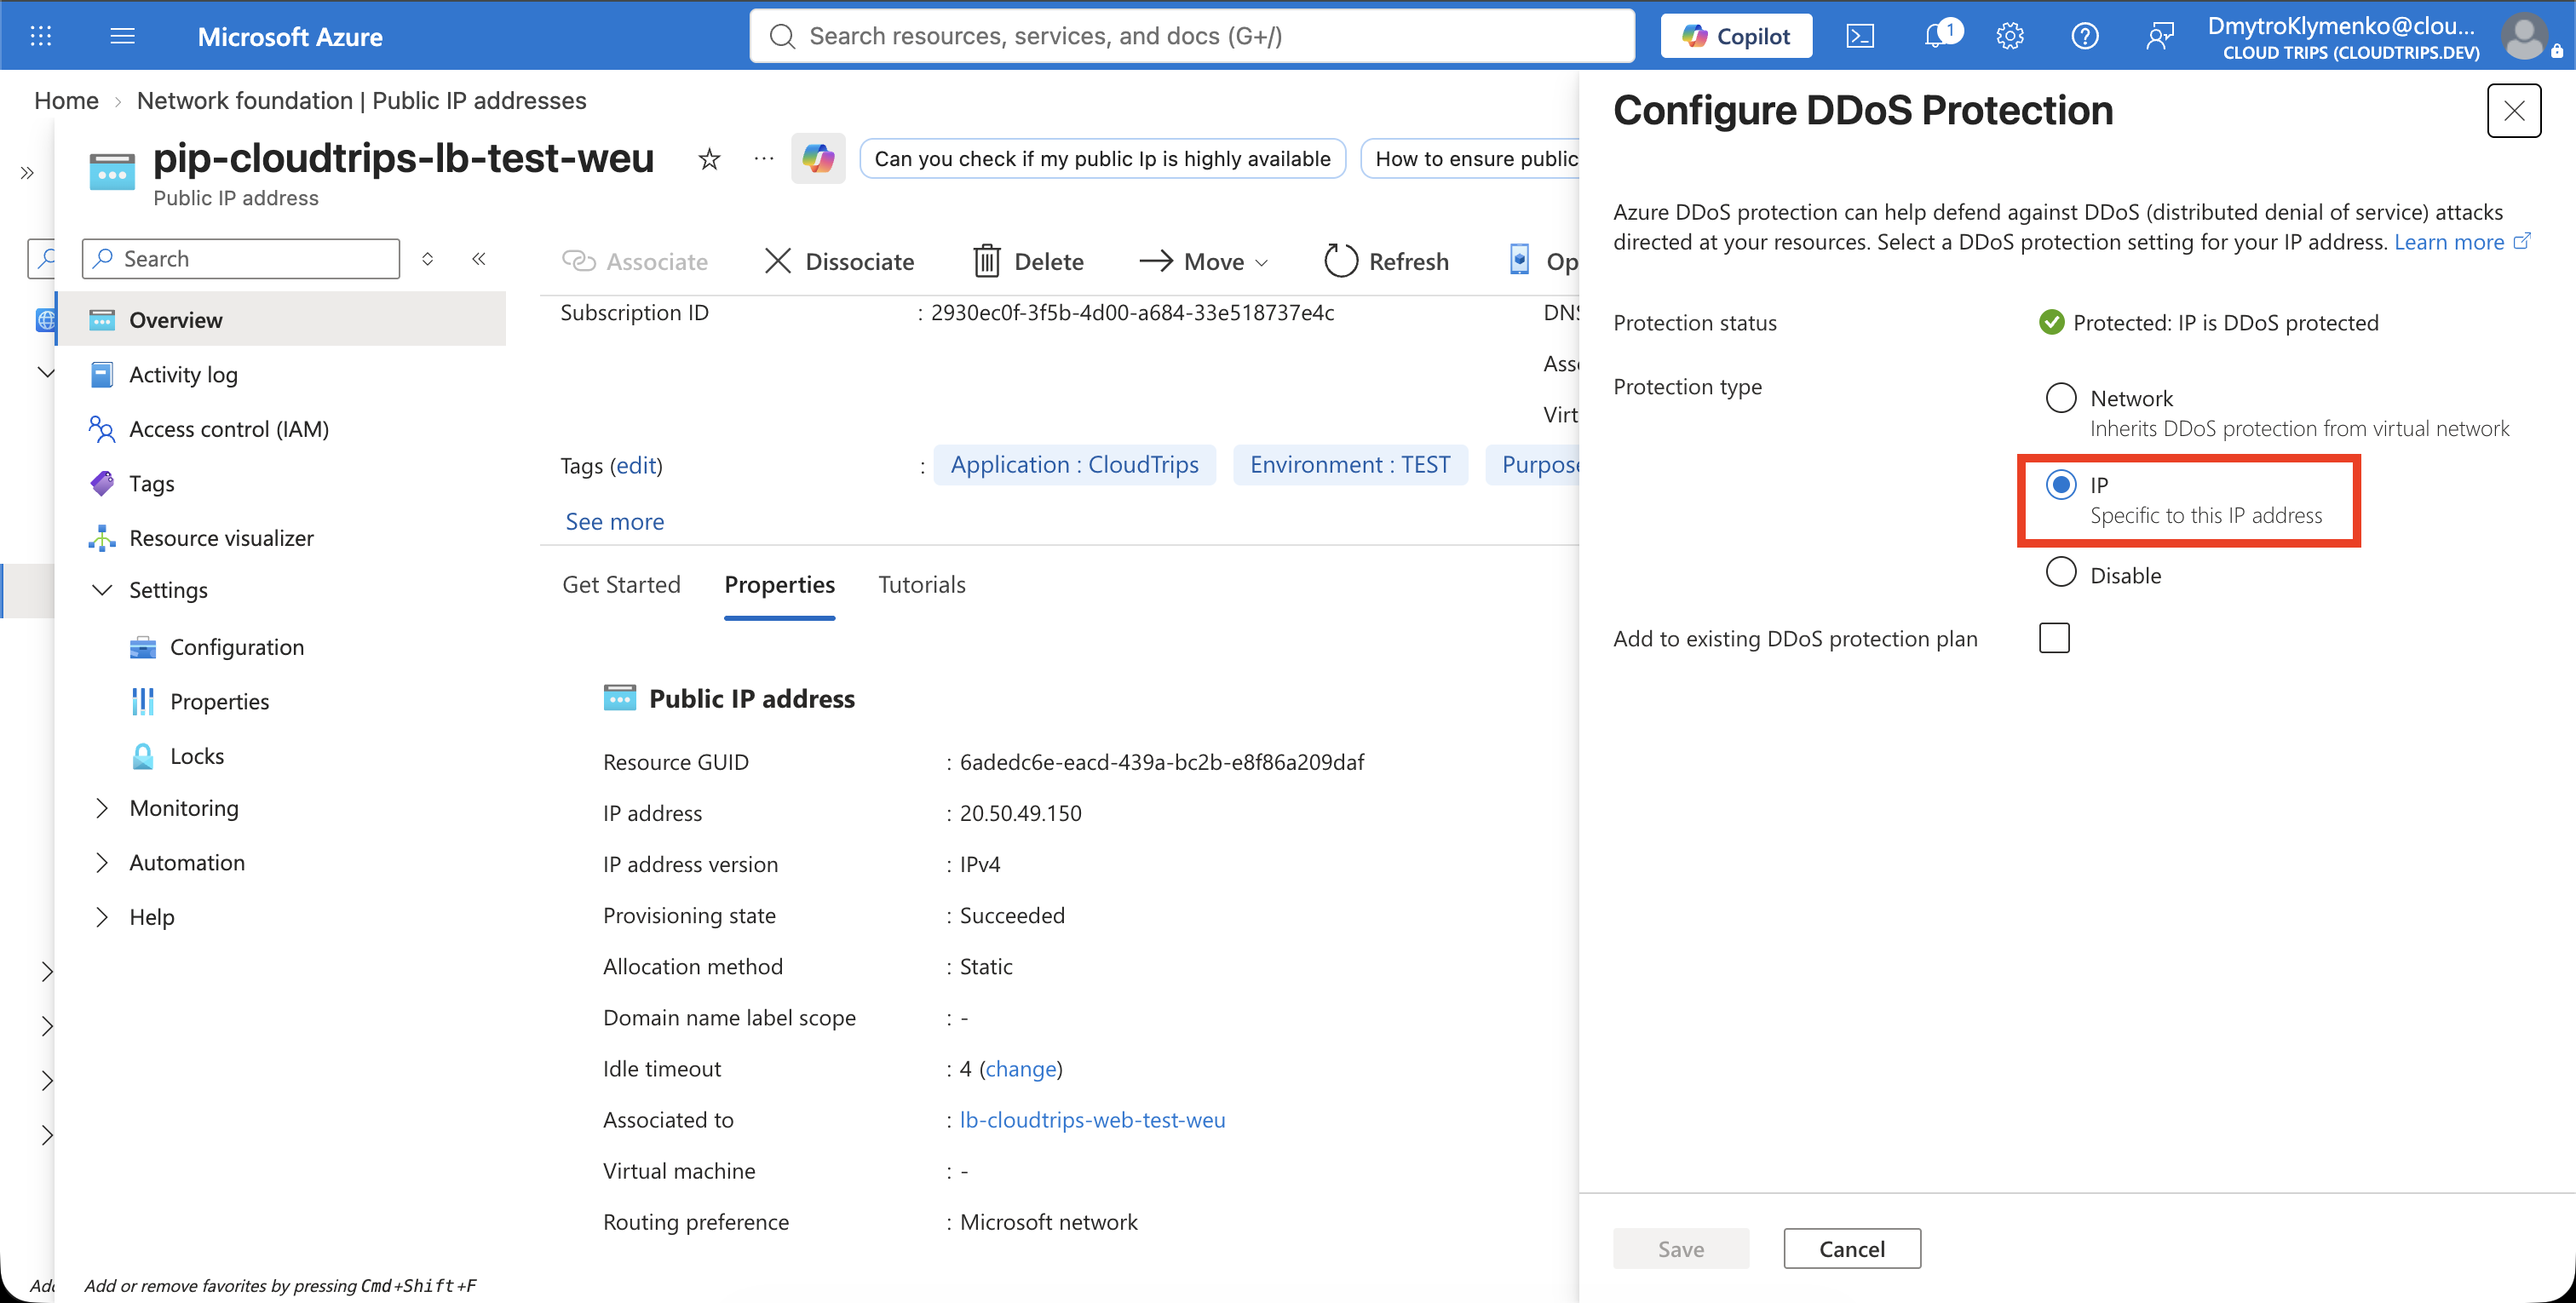Open Network foundation | Public IP addresses breadcrumb

click(361, 100)
